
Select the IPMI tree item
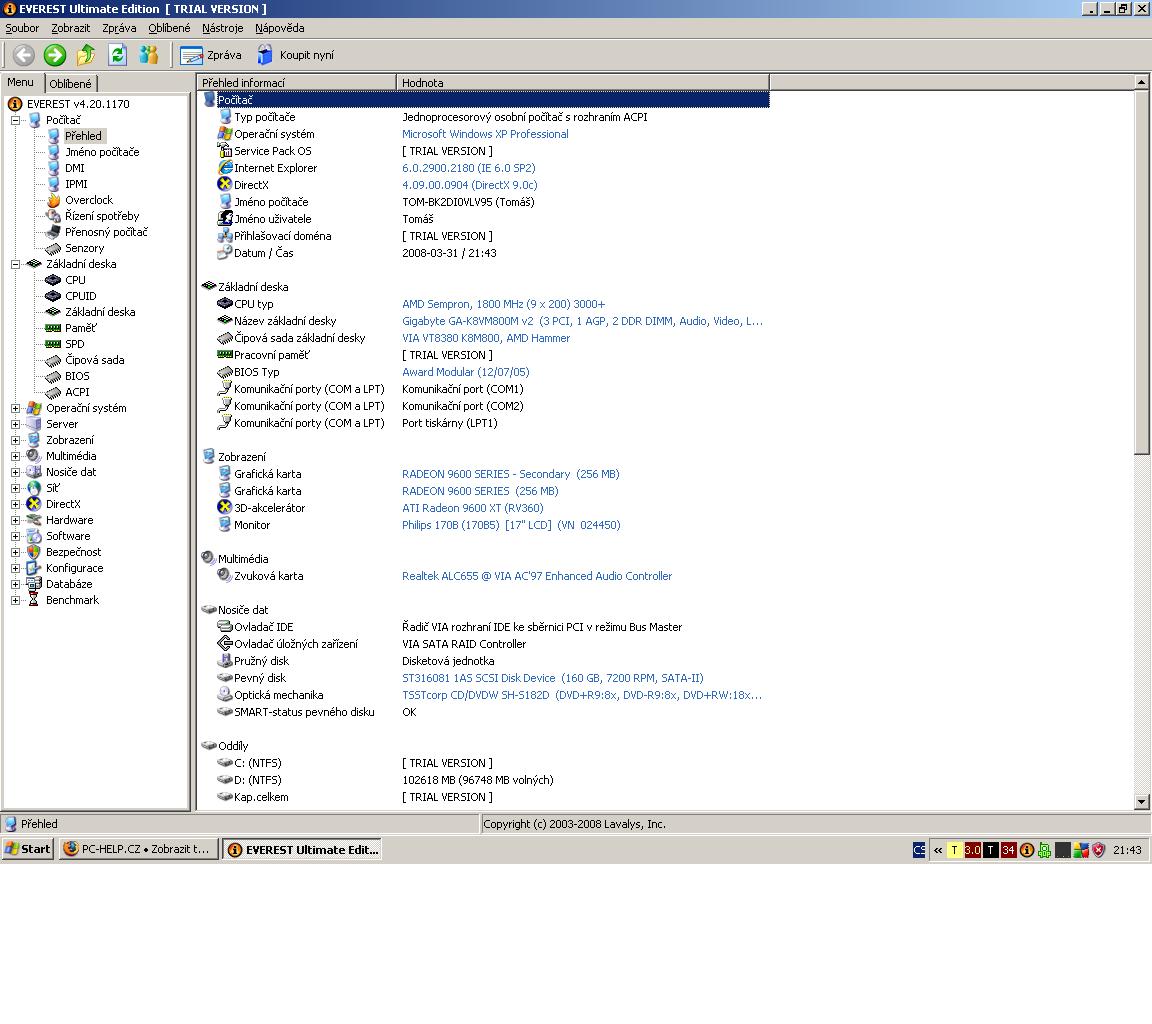[76, 184]
